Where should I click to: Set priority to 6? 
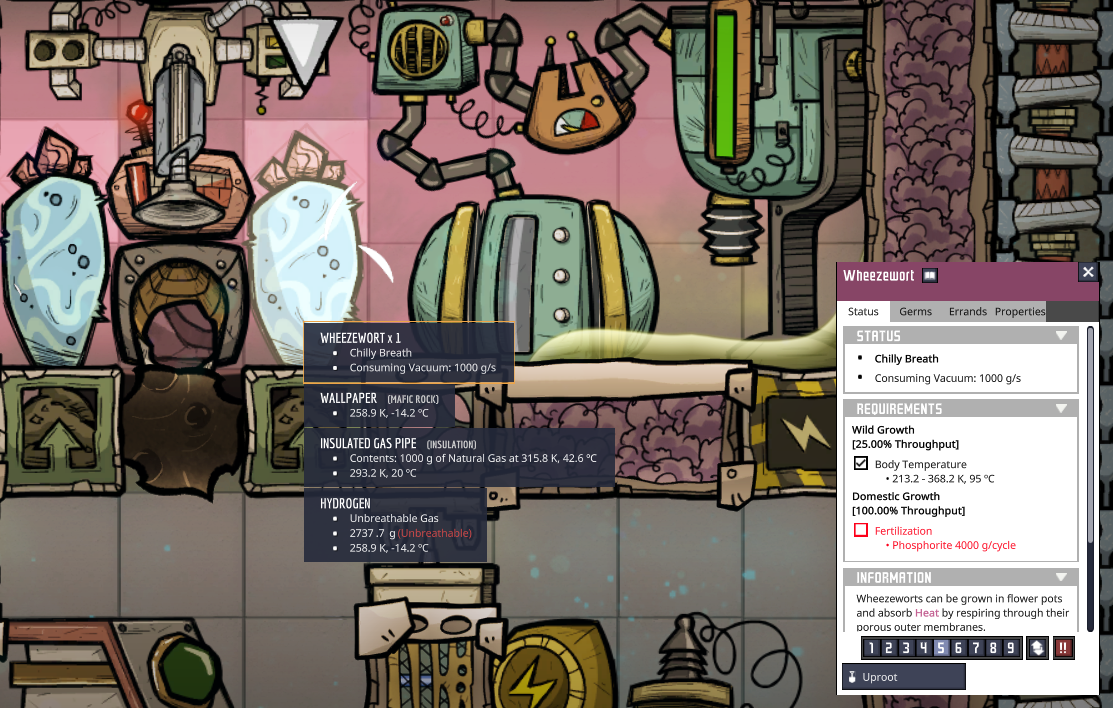958,648
